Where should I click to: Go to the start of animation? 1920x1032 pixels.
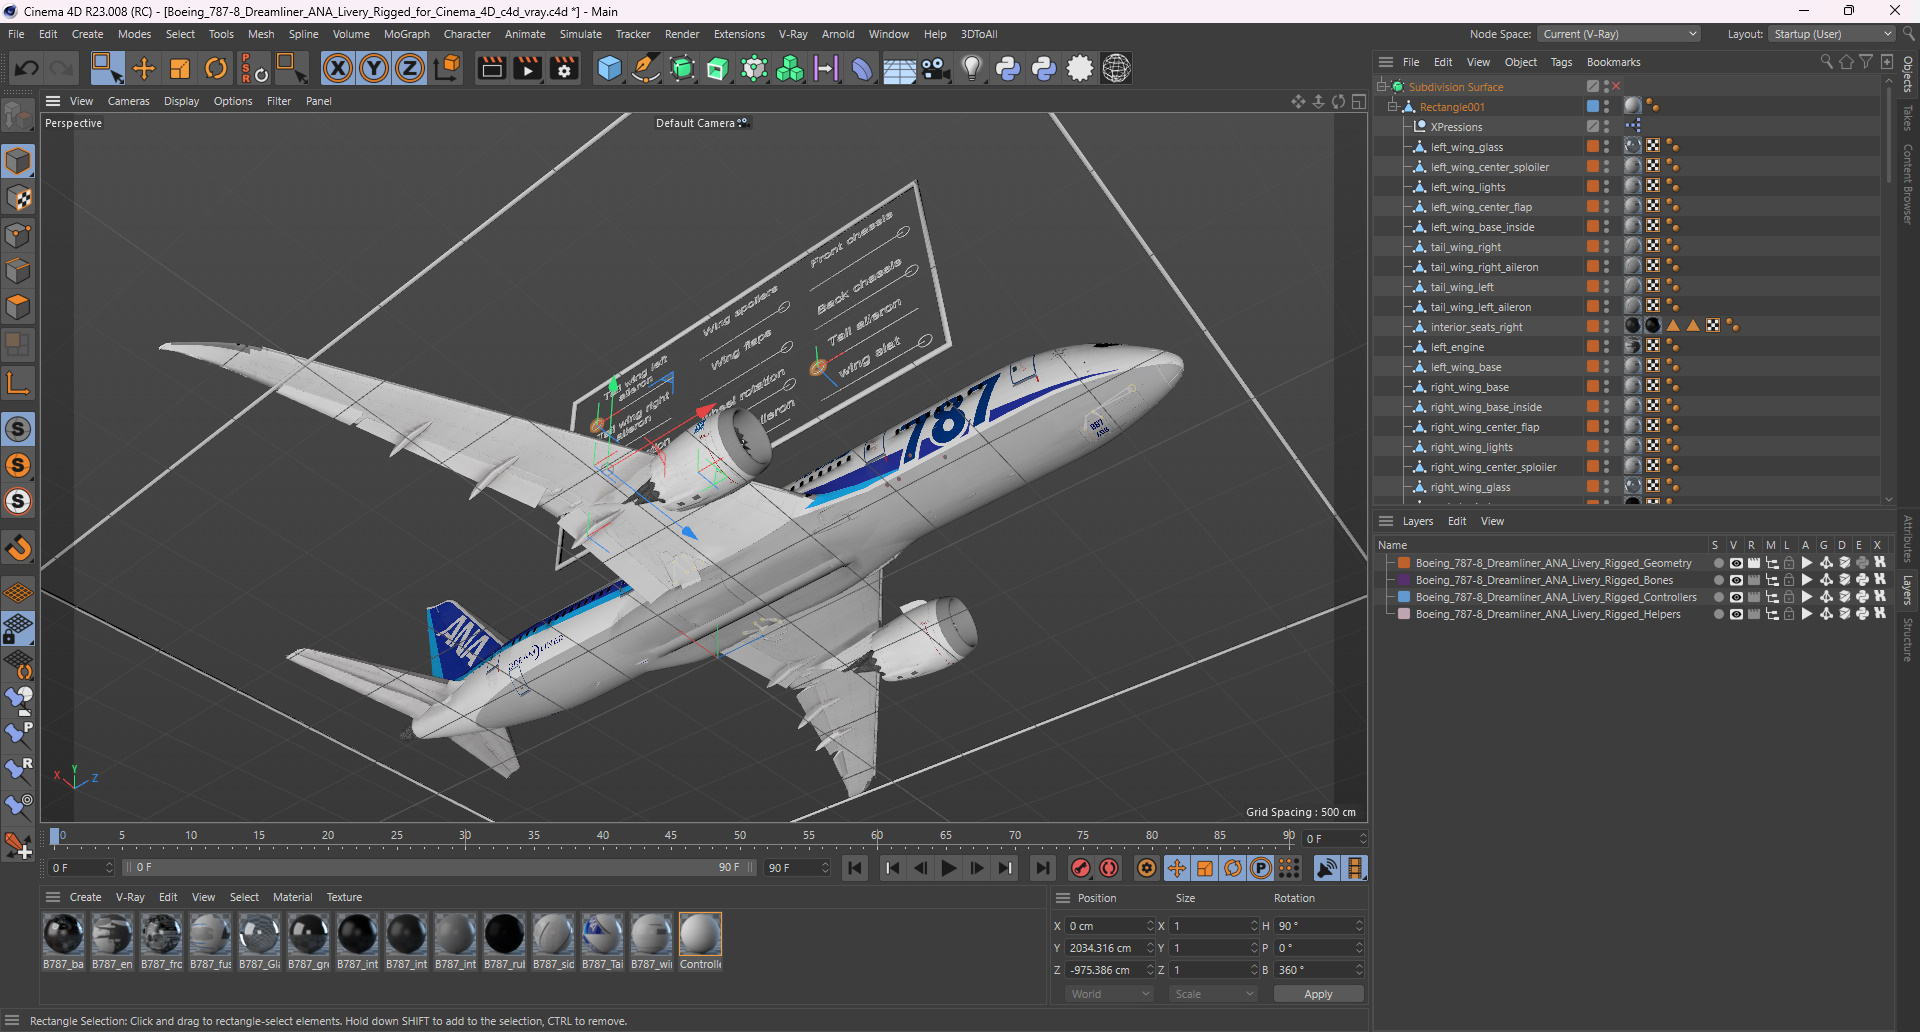click(x=855, y=868)
